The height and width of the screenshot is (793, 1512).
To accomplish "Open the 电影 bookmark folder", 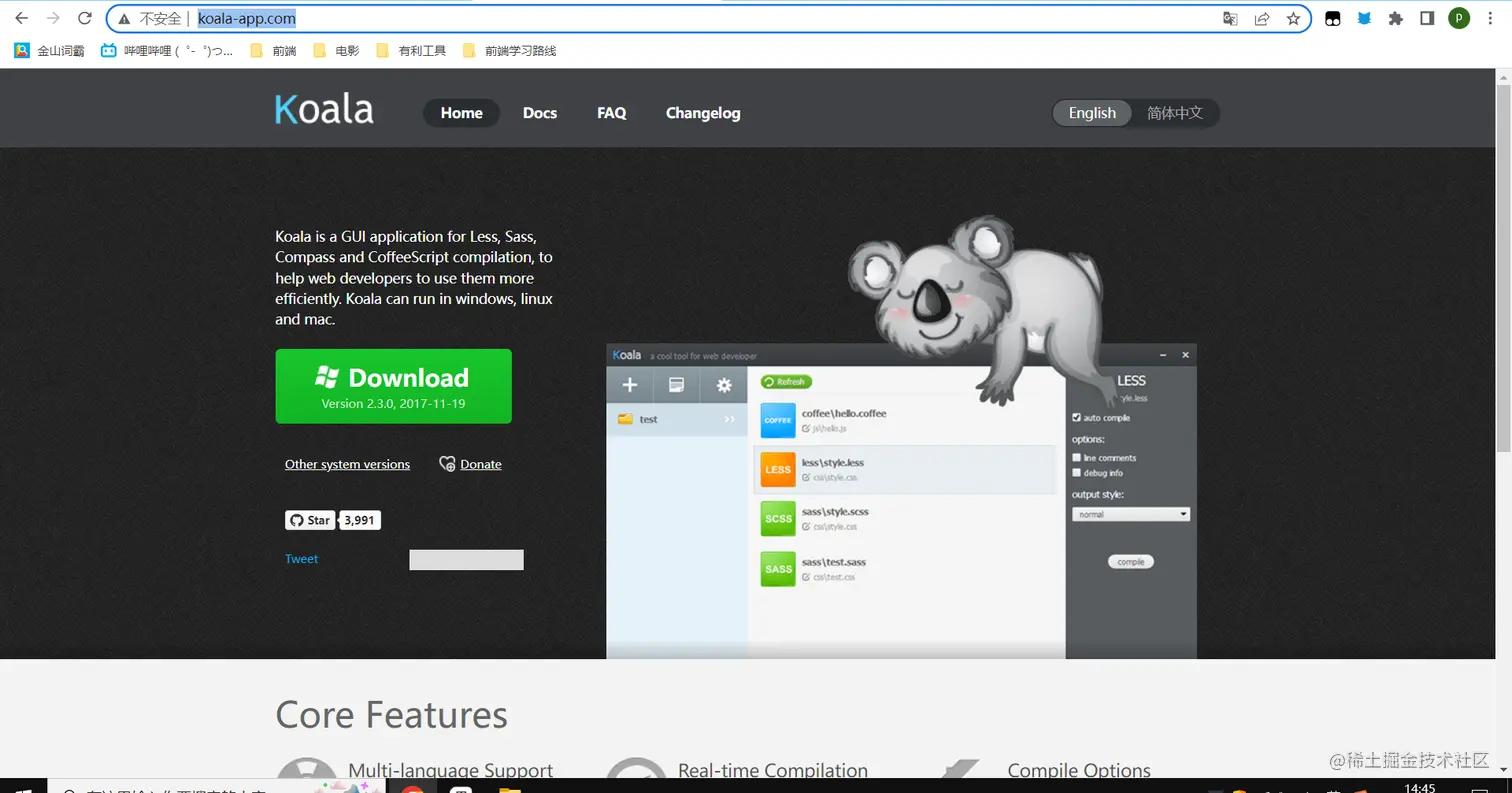I will click(x=336, y=50).
